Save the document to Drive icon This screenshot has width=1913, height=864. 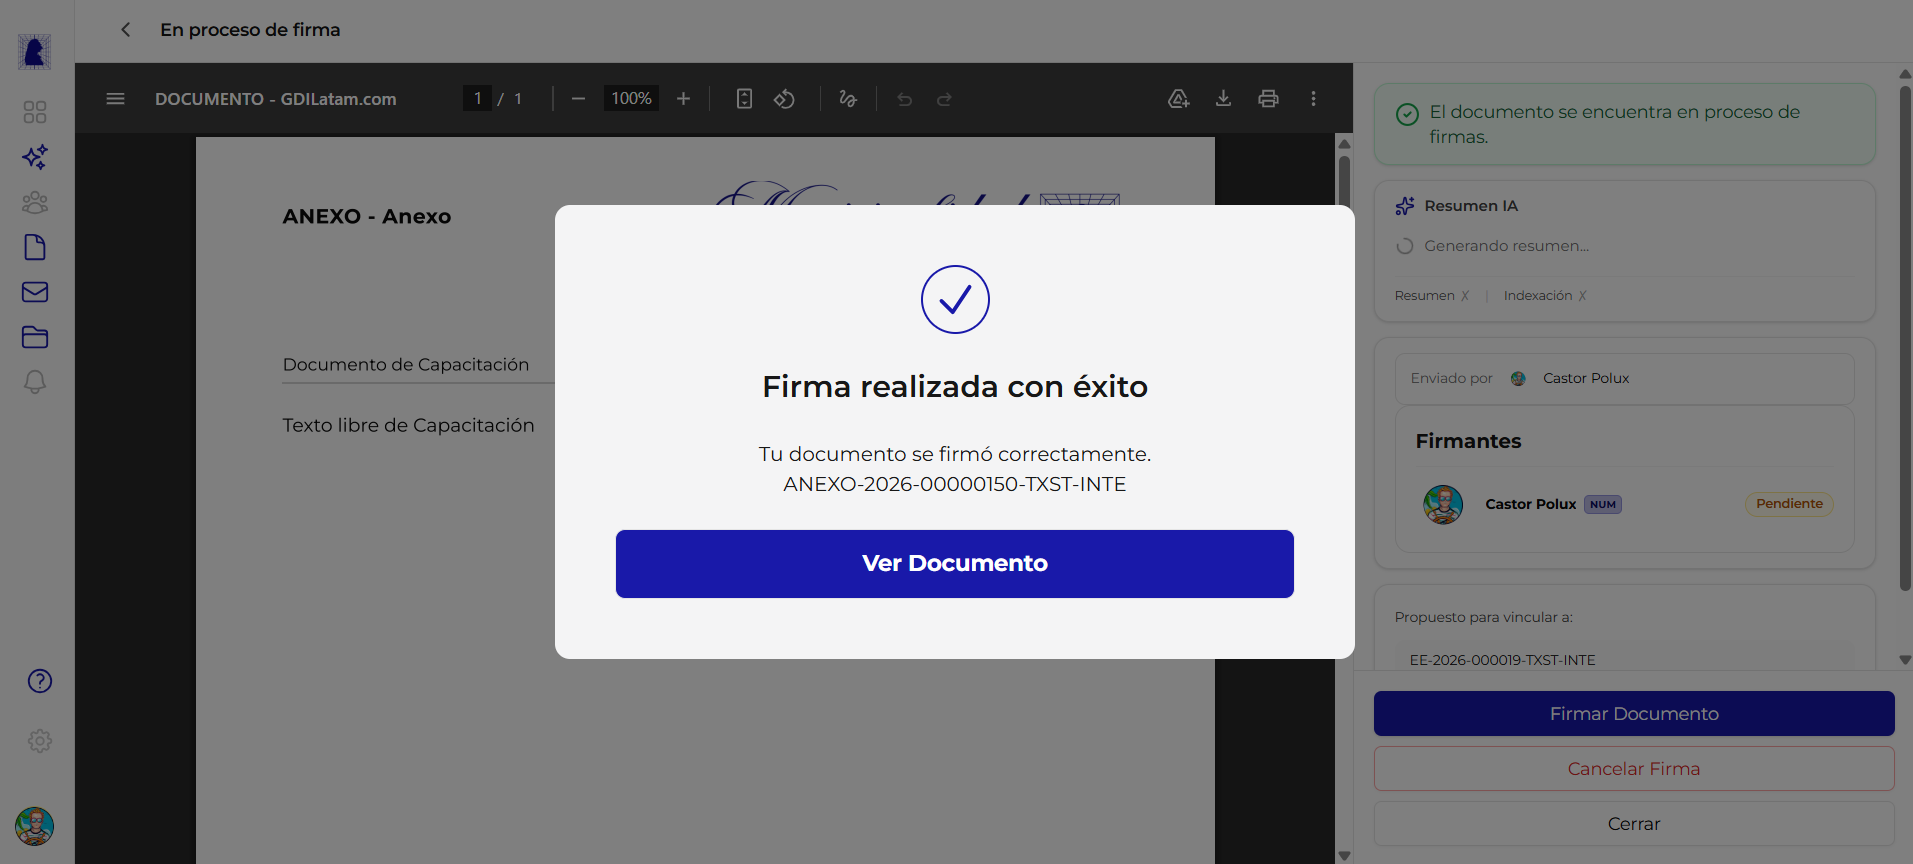1178,99
